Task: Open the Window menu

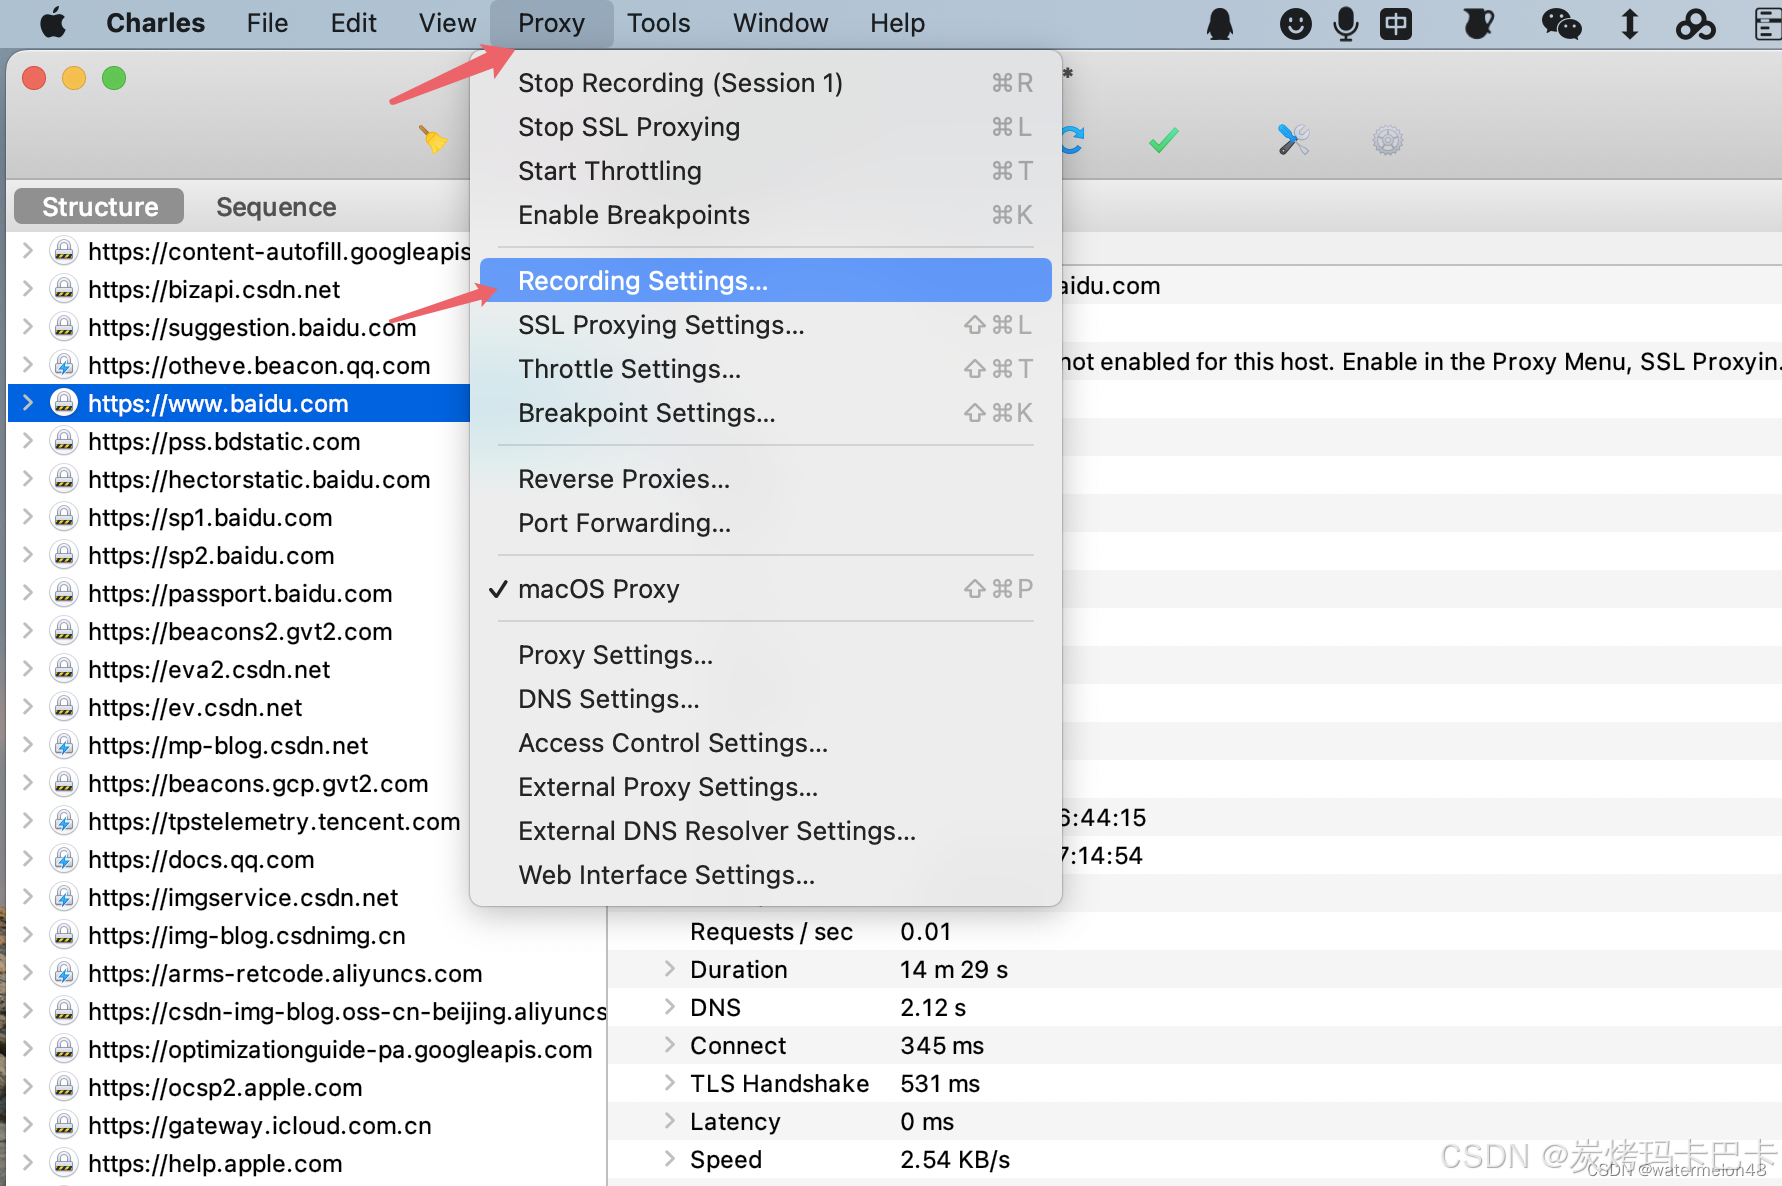Action: pos(780,23)
